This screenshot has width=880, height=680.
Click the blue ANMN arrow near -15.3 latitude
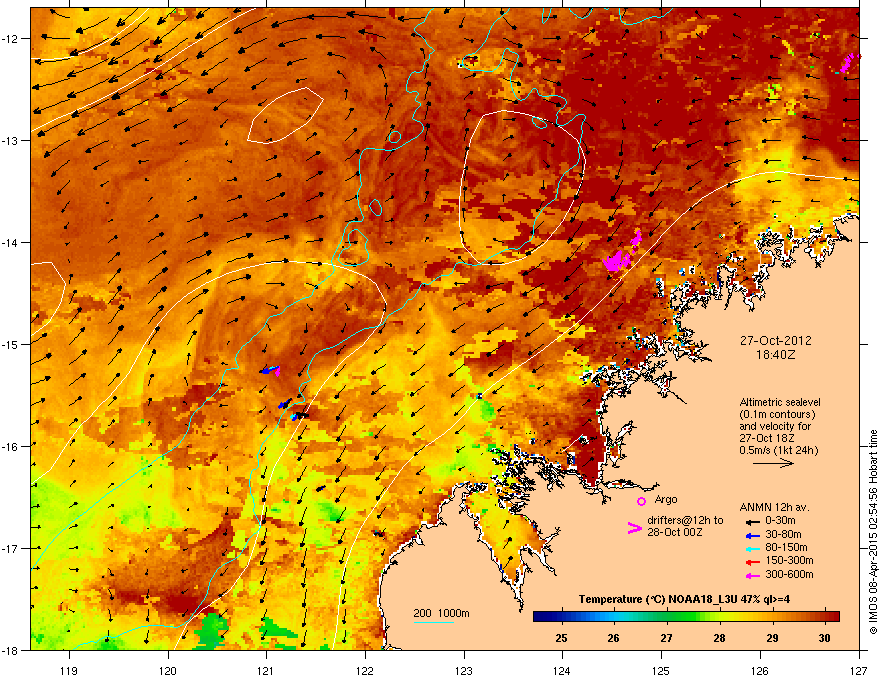tap(269, 370)
